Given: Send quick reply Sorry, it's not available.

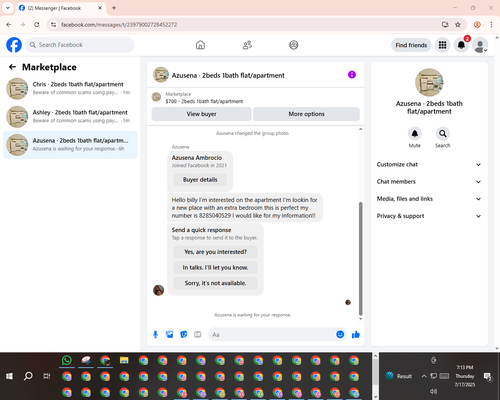Looking at the screenshot, I should click(215, 283).
